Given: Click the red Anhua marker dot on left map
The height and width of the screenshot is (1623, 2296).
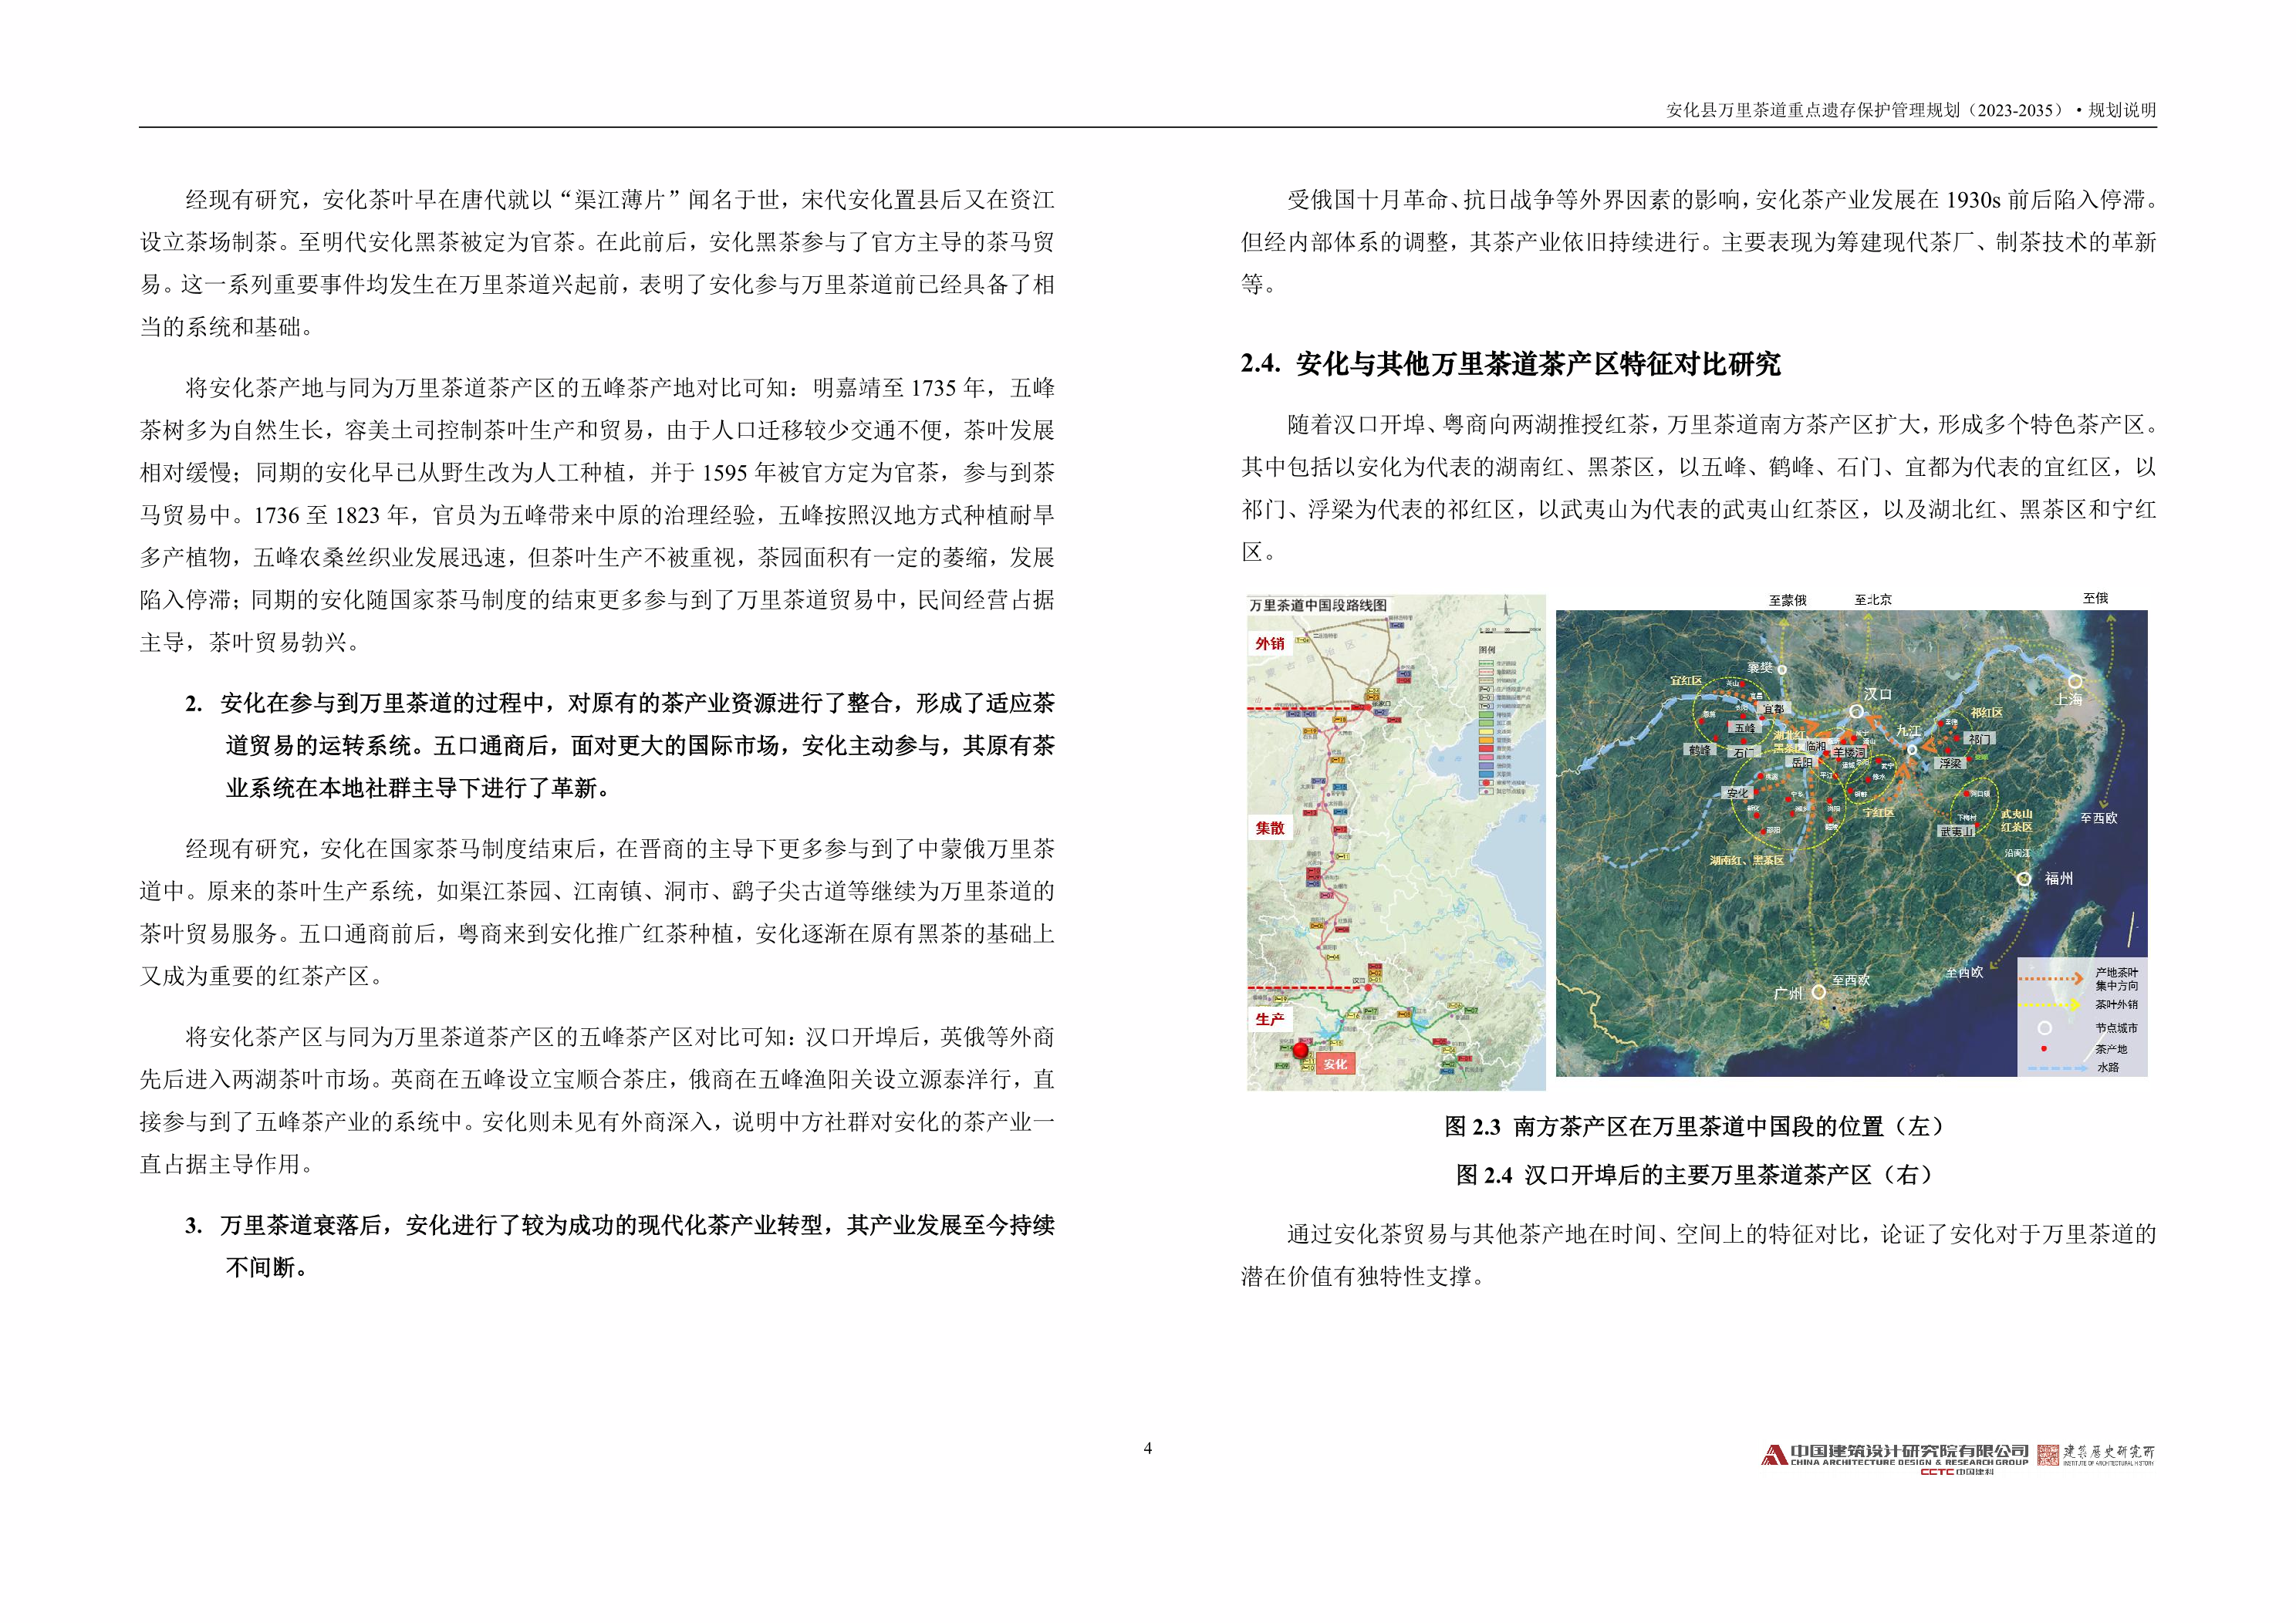Looking at the screenshot, I should [1300, 1051].
